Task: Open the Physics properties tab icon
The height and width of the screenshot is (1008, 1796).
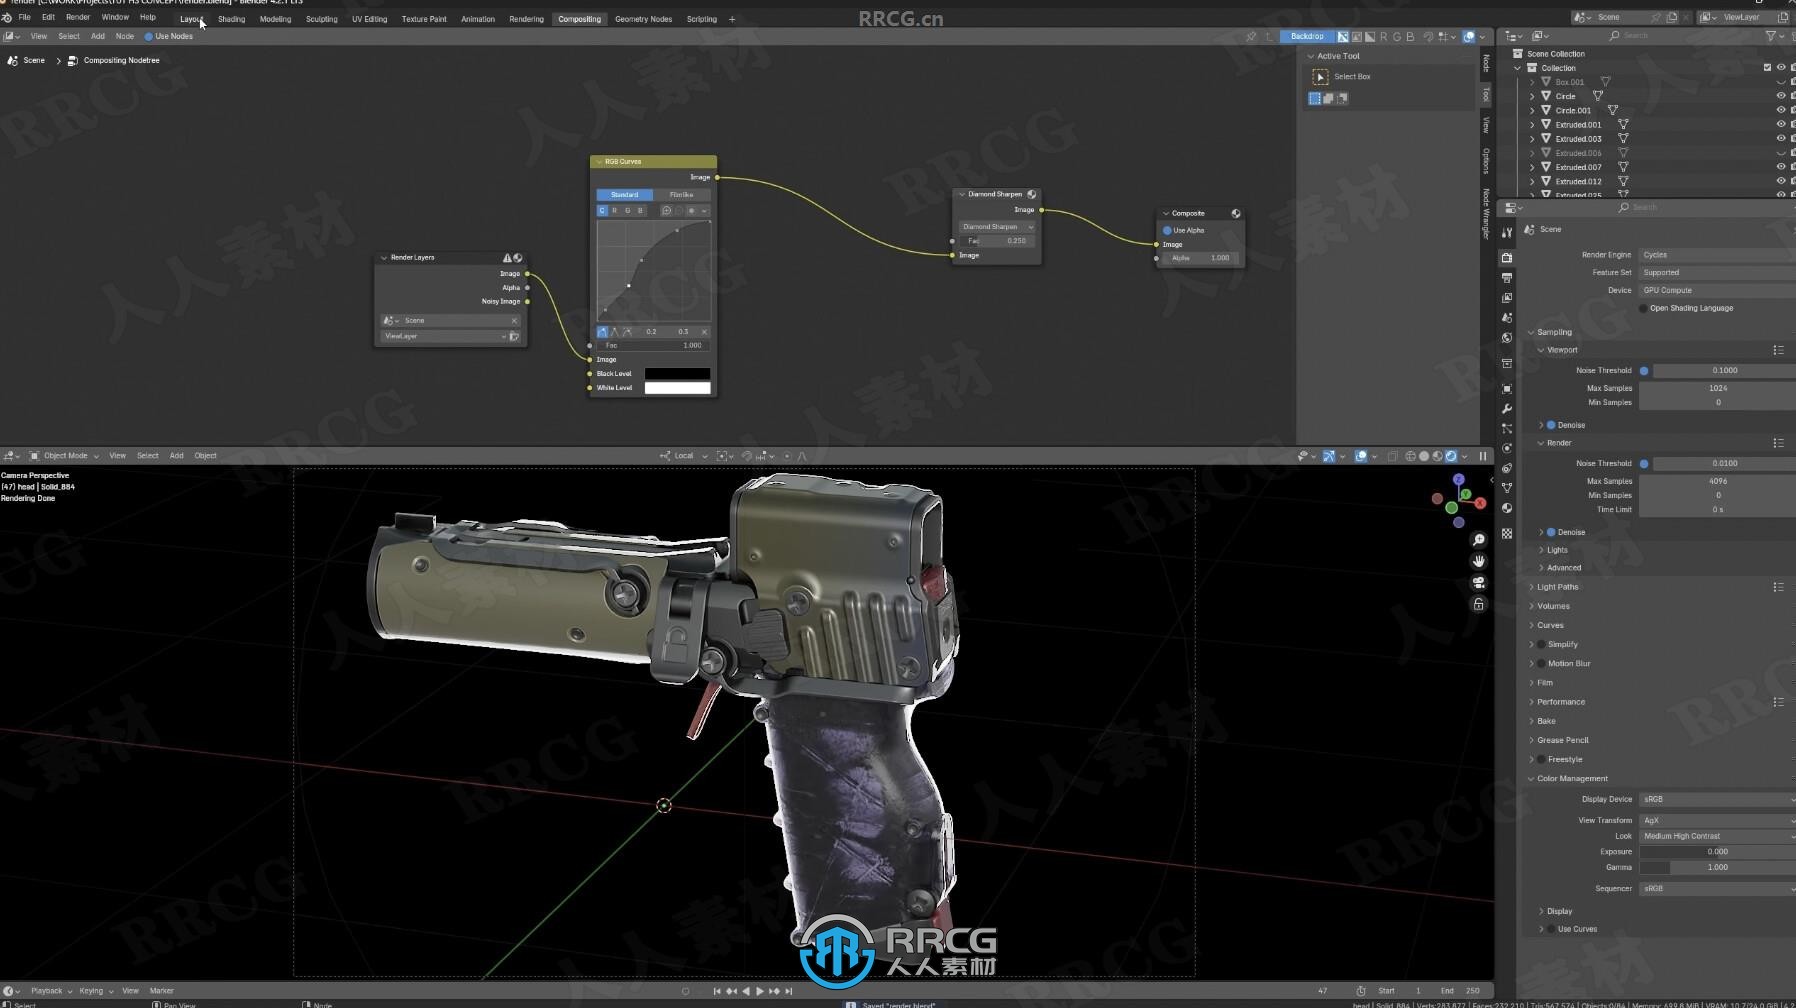Action: click(x=1507, y=449)
